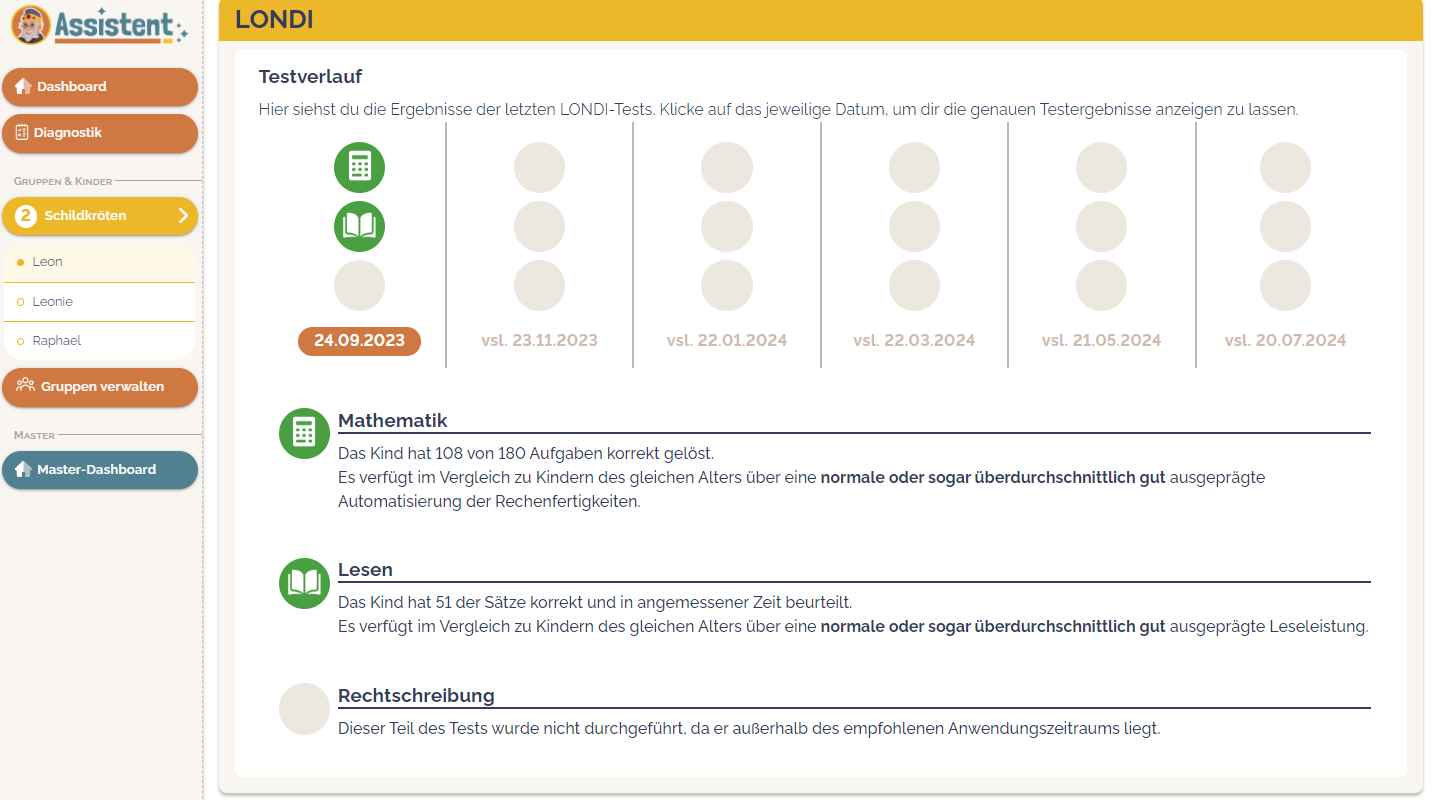Select child Leon in the list
The image size is (1433, 800).
pos(47,262)
